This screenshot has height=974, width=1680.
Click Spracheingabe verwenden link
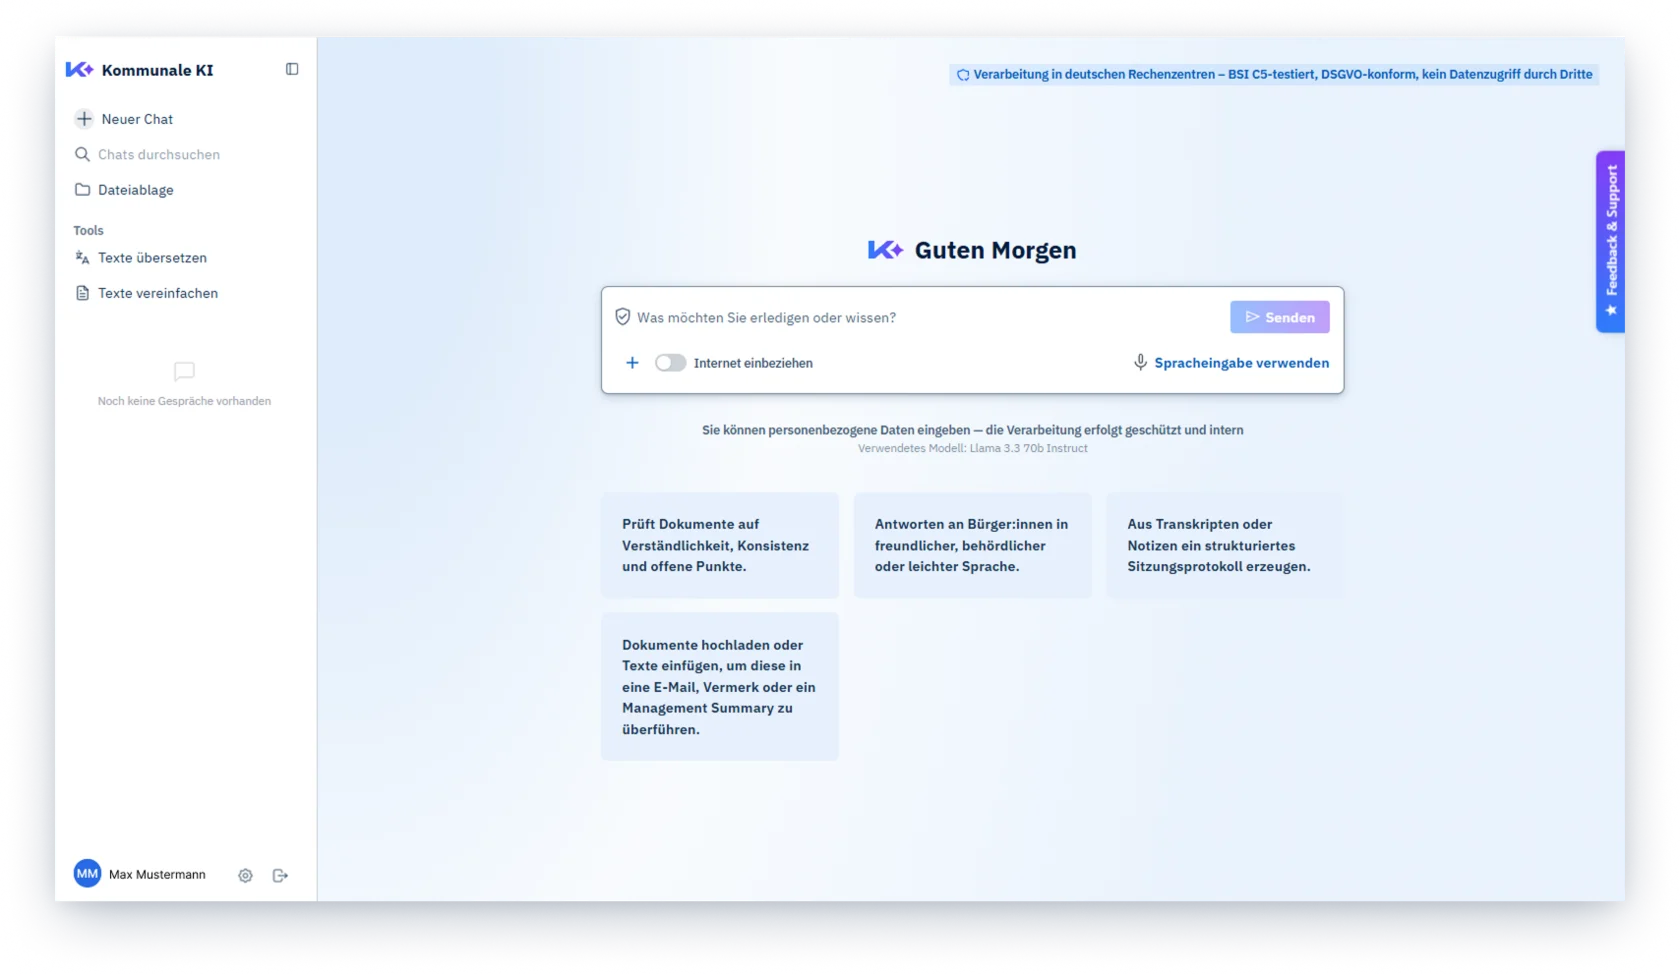[x=1241, y=363]
